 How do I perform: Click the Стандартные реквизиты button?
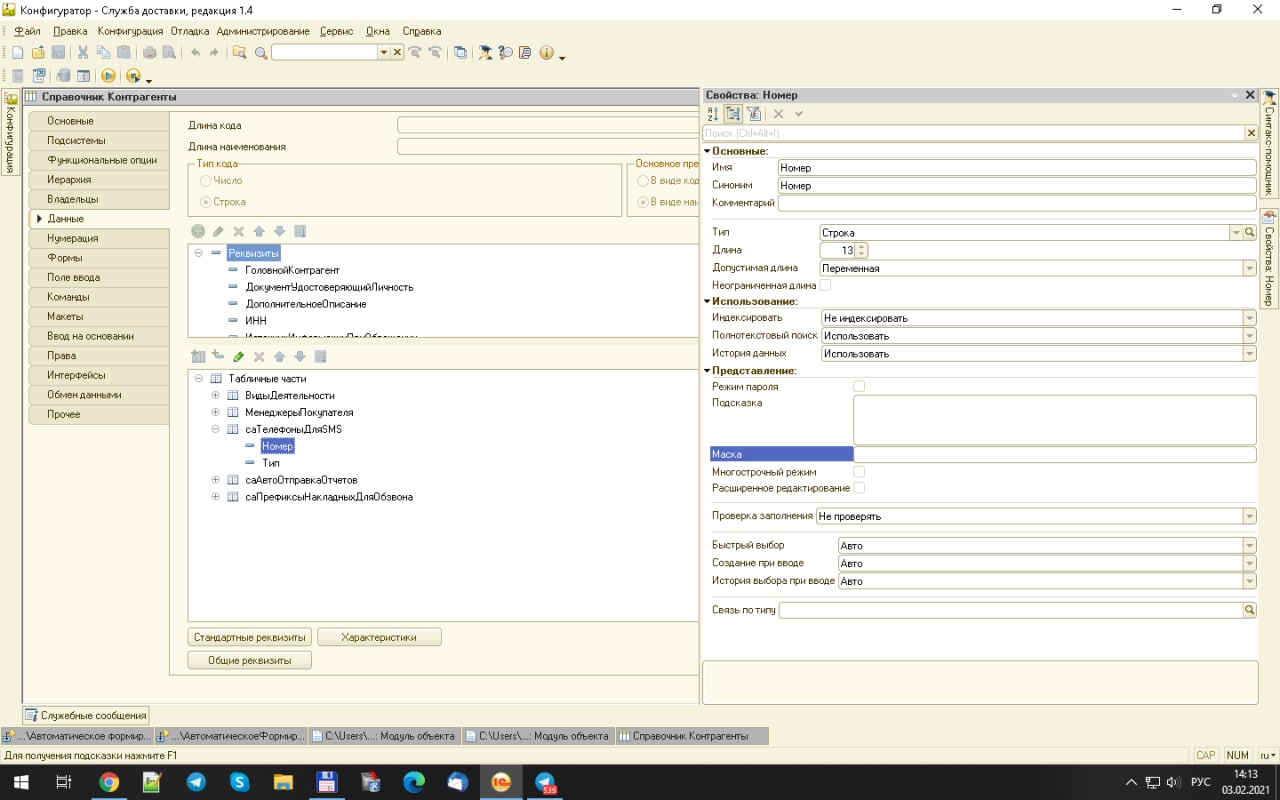click(249, 637)
